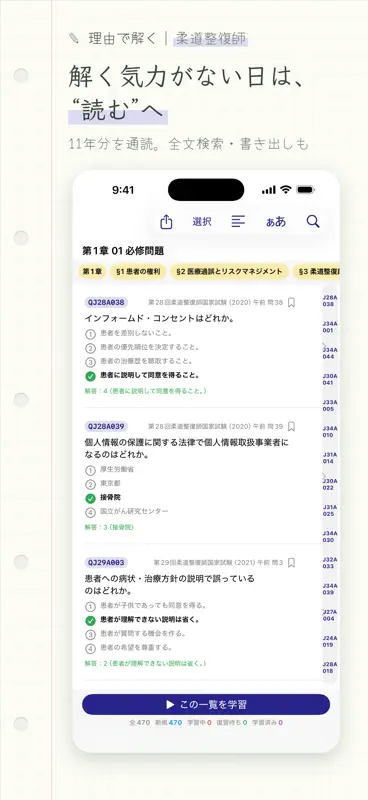Tap heading 第1章 01 必修問題
This screenshot has height=800, width=368.
click(x=123, y=251)
